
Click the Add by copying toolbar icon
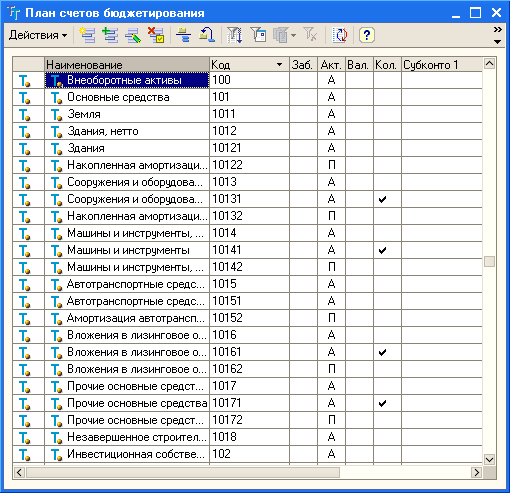click(x=110, y=35)
